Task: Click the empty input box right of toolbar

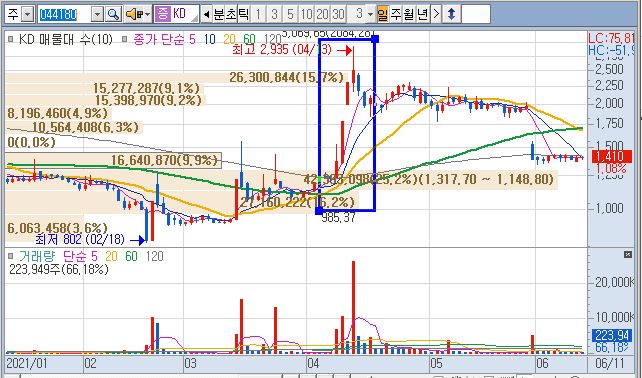Action: click(x=475, y=14)
